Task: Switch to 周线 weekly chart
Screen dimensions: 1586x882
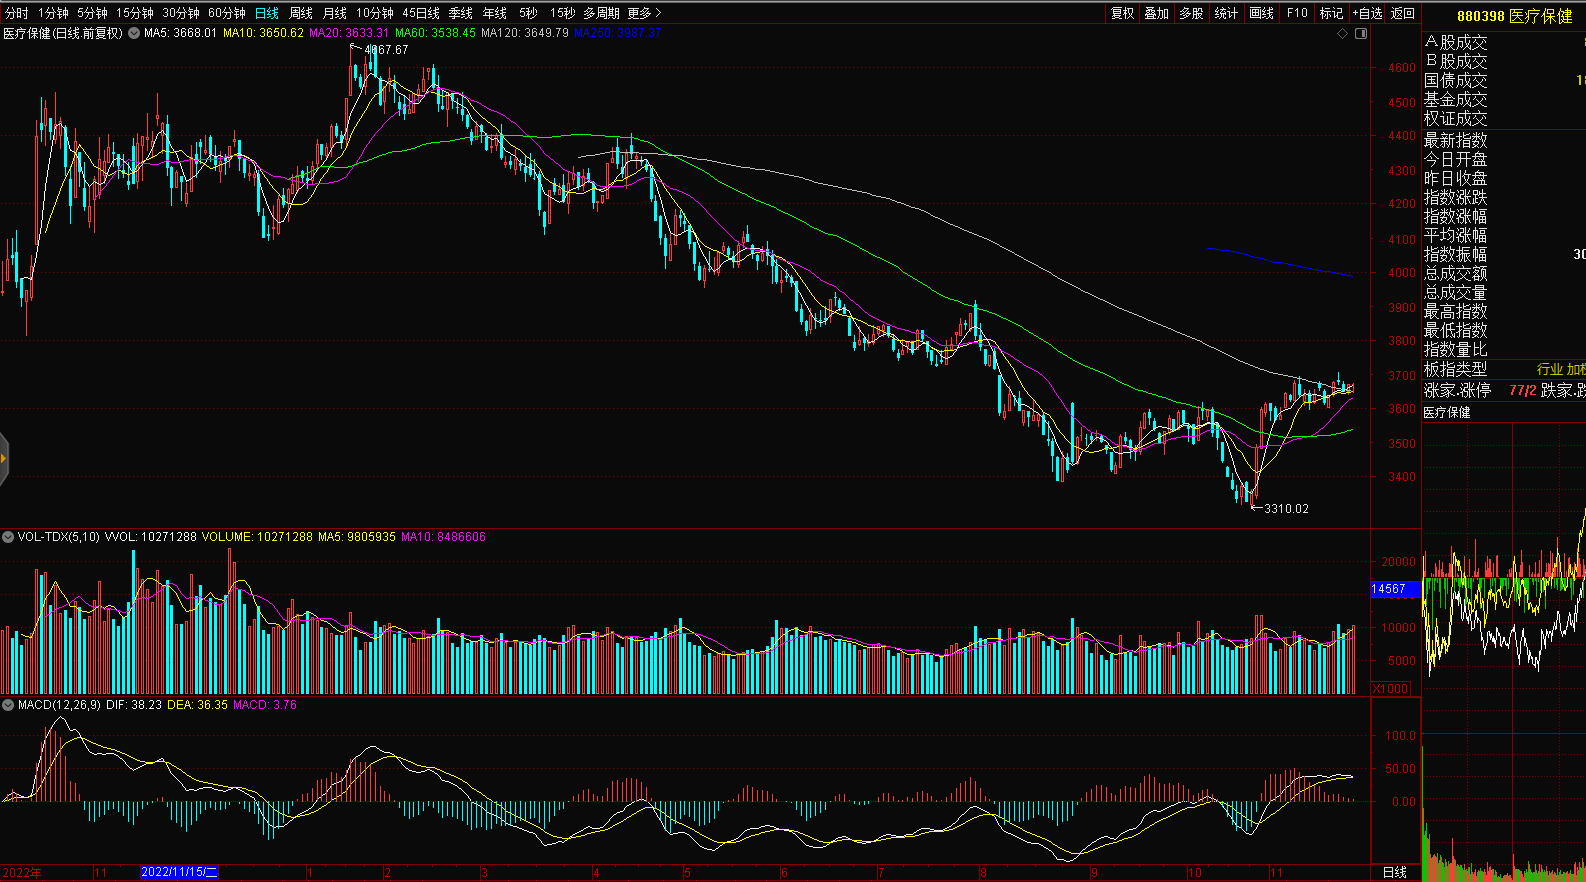Action: coord(301,13)
